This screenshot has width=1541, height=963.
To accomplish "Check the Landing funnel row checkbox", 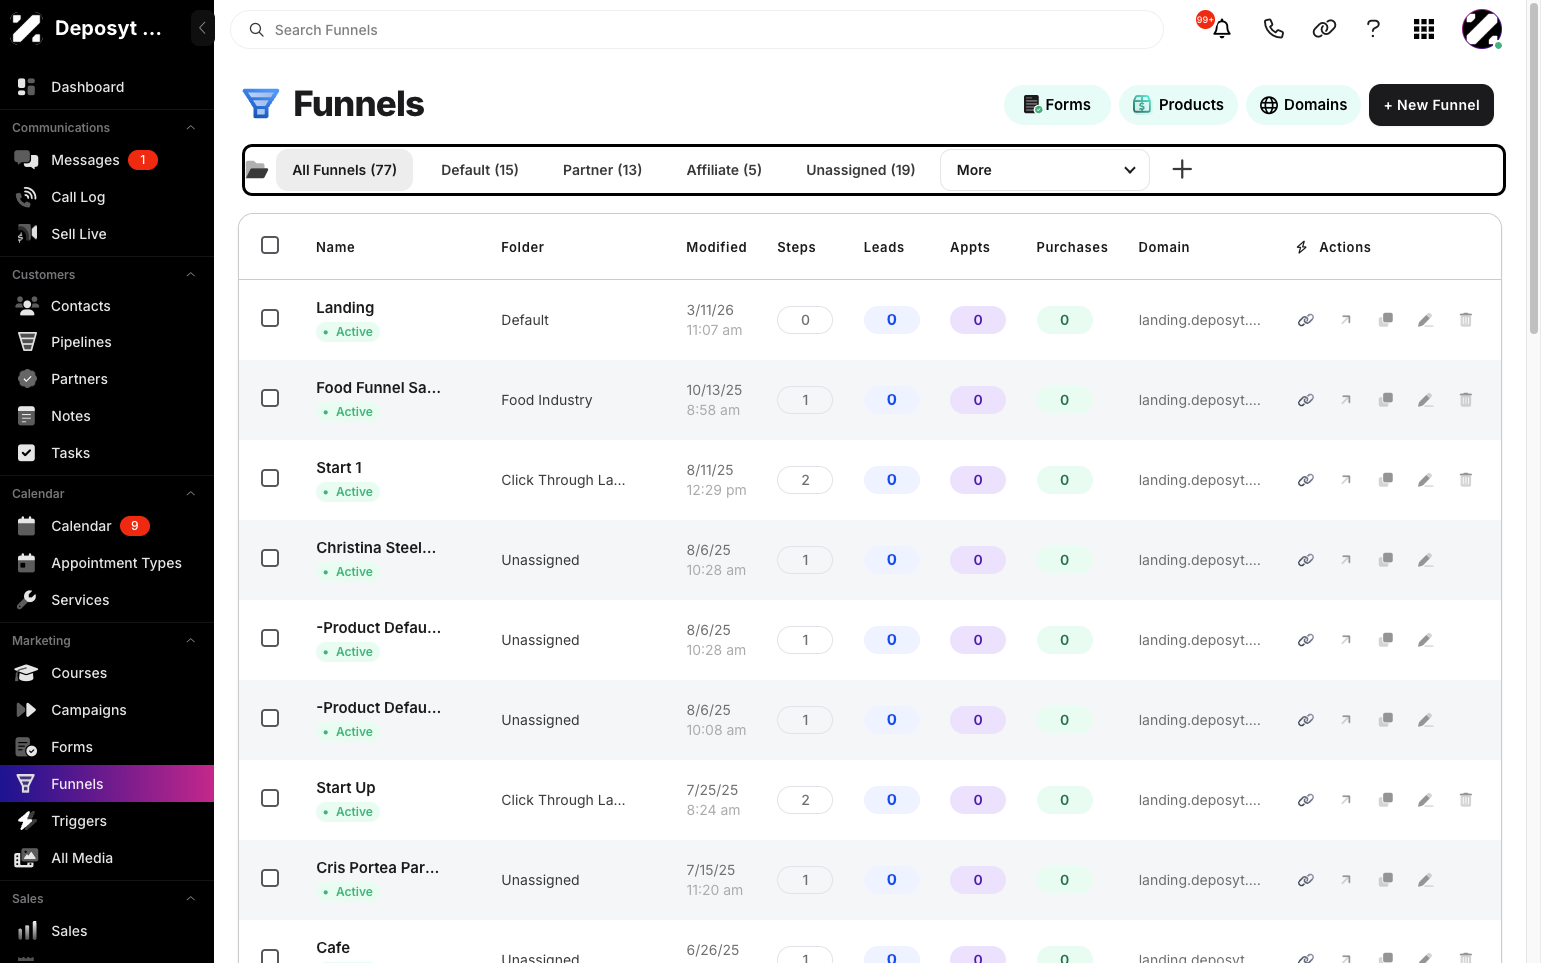I will 270,318.
